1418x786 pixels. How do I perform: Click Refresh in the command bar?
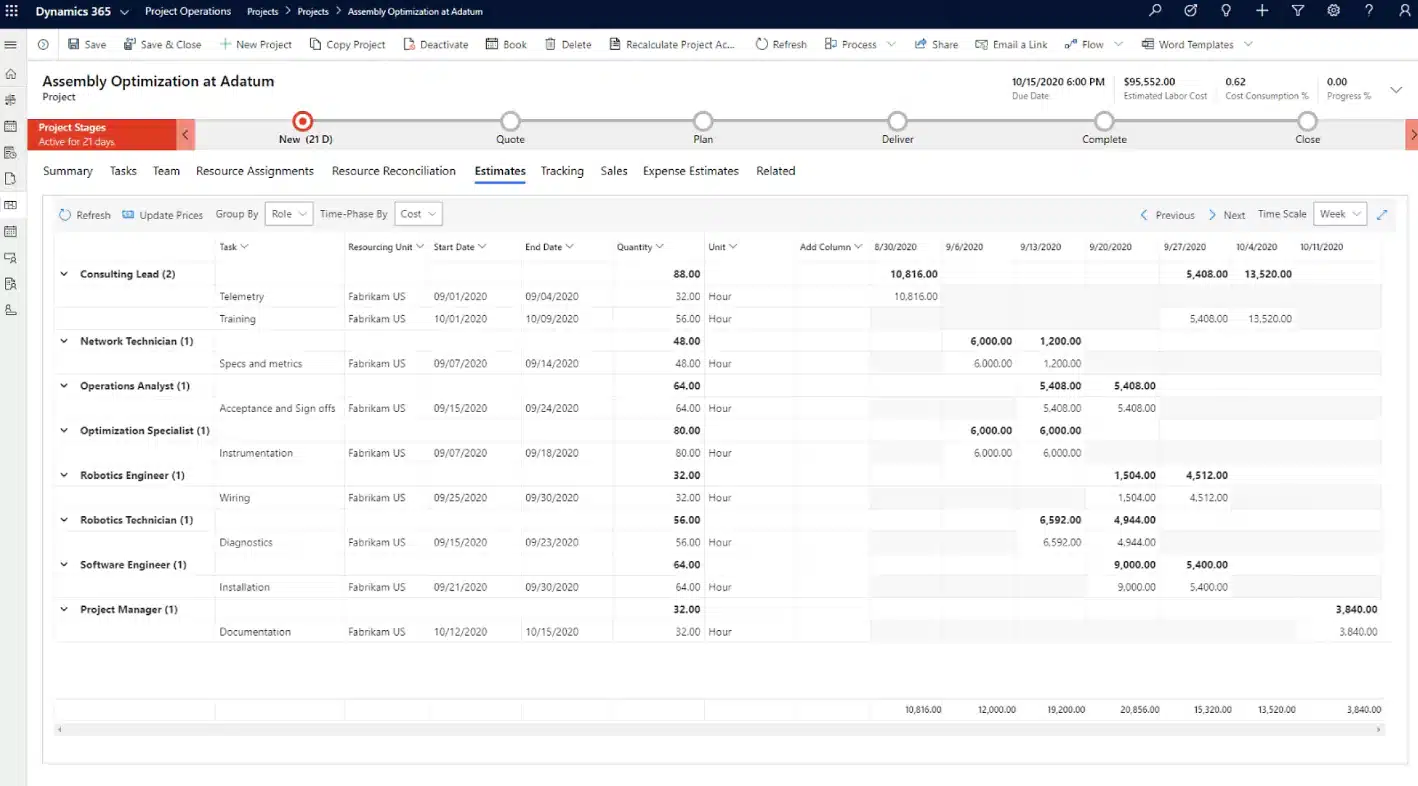pyautogui.click(x=781, y=44)
